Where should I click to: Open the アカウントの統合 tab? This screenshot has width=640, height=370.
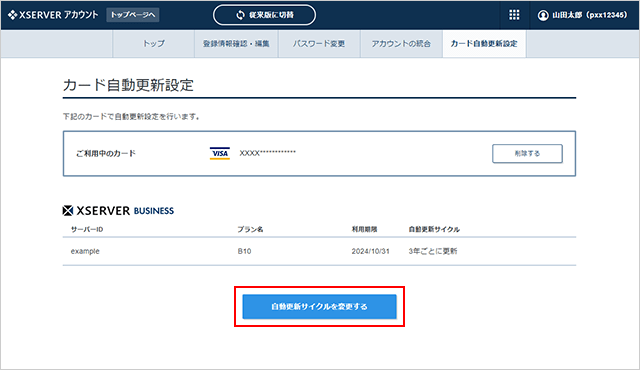[401, 44]
